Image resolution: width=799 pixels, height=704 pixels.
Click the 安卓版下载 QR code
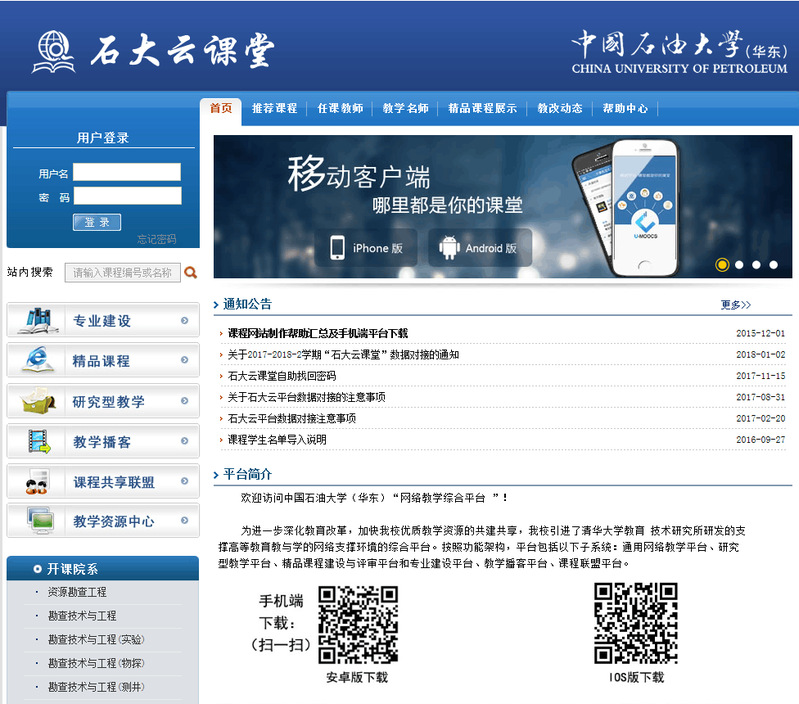coord(358,625)
